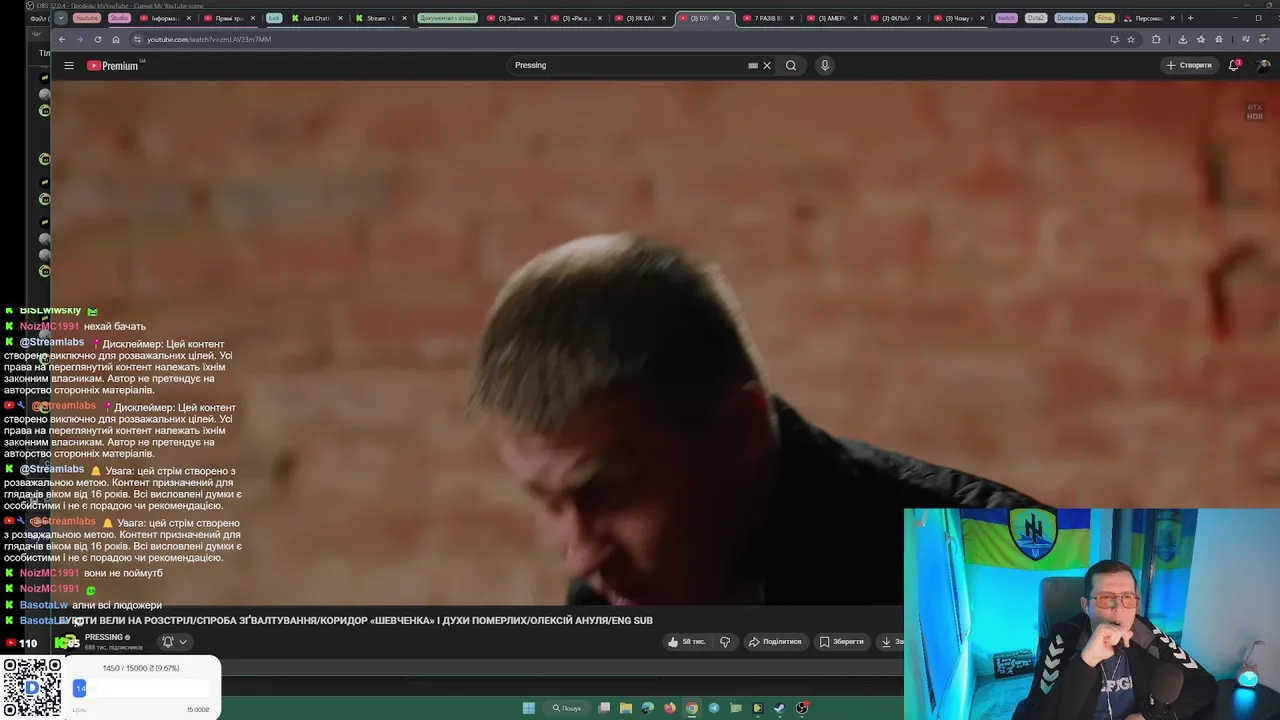Click the YouTube Premium logo
The width and height of the screenshot is (1280, 720).
113,65
